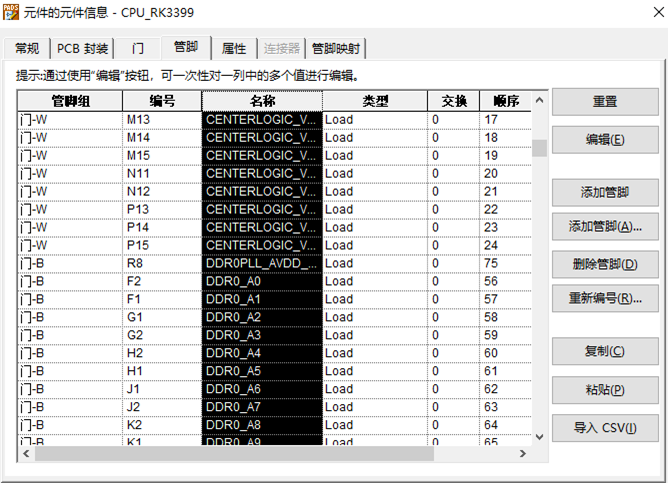Select the DDR0_A0 name cell
This screenshot has width=668, height=483.
[x=262, y=281]
